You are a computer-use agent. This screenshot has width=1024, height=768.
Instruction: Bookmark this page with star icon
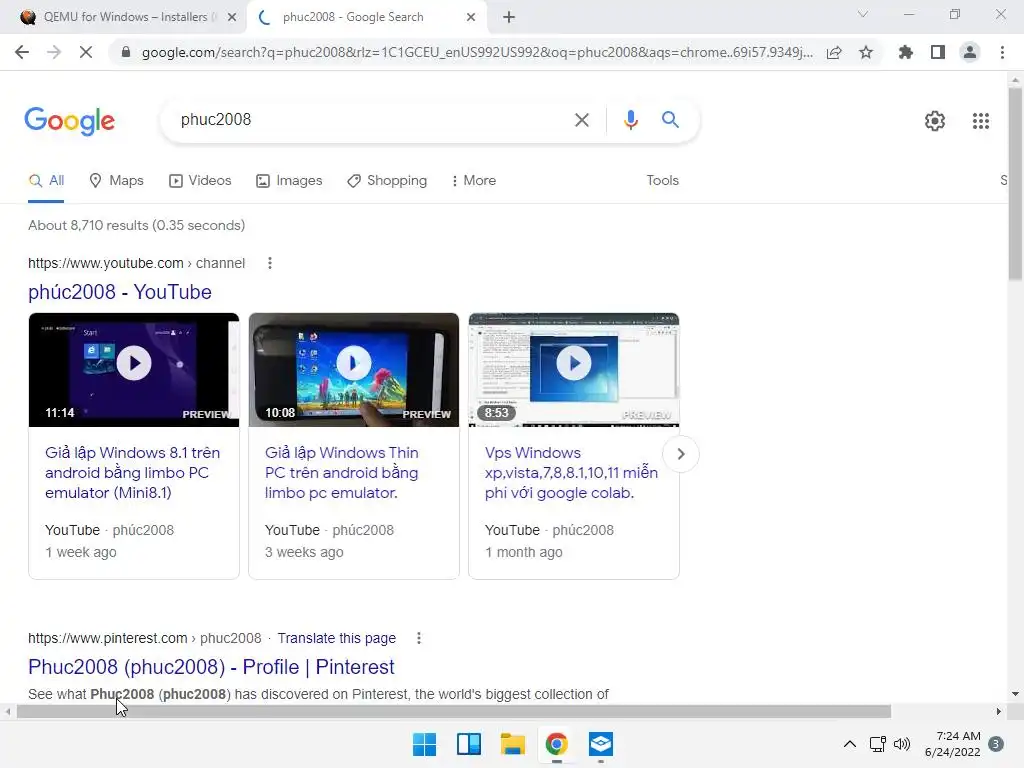[x=866, y=52]
